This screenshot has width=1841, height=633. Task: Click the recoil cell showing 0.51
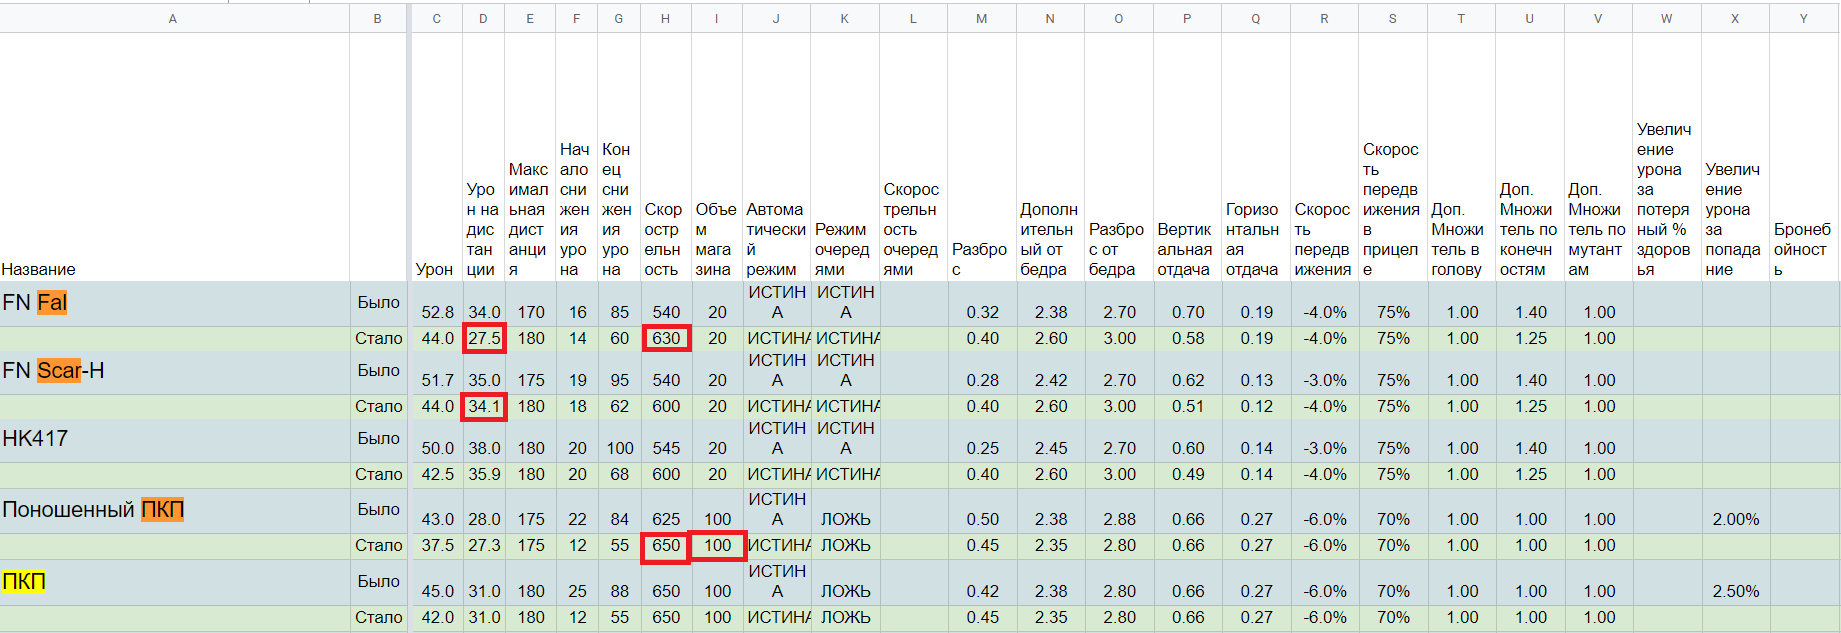coord(1187,406)
